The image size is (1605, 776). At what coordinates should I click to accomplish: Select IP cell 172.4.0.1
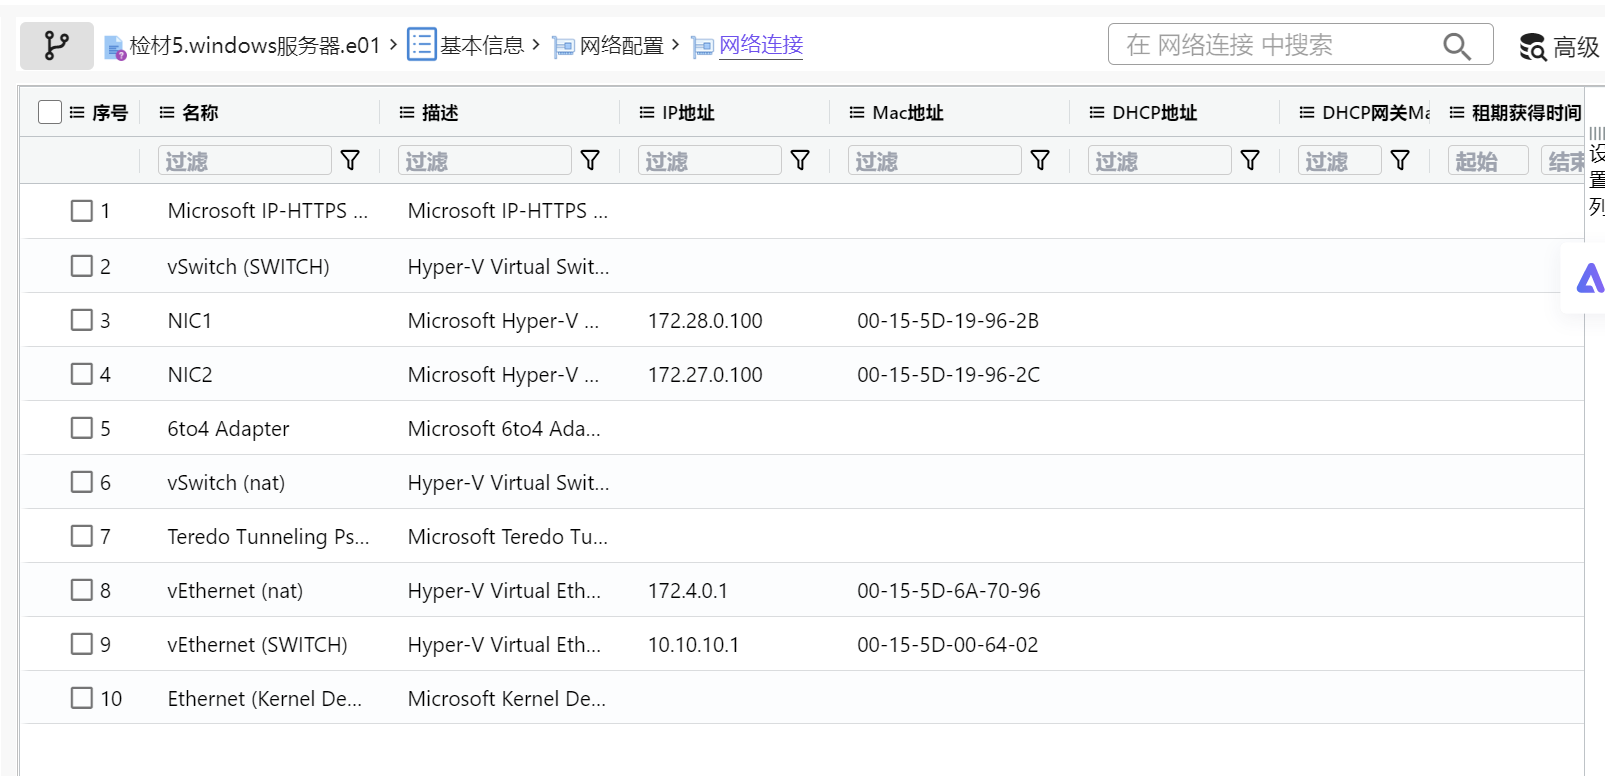pos(688,591)
